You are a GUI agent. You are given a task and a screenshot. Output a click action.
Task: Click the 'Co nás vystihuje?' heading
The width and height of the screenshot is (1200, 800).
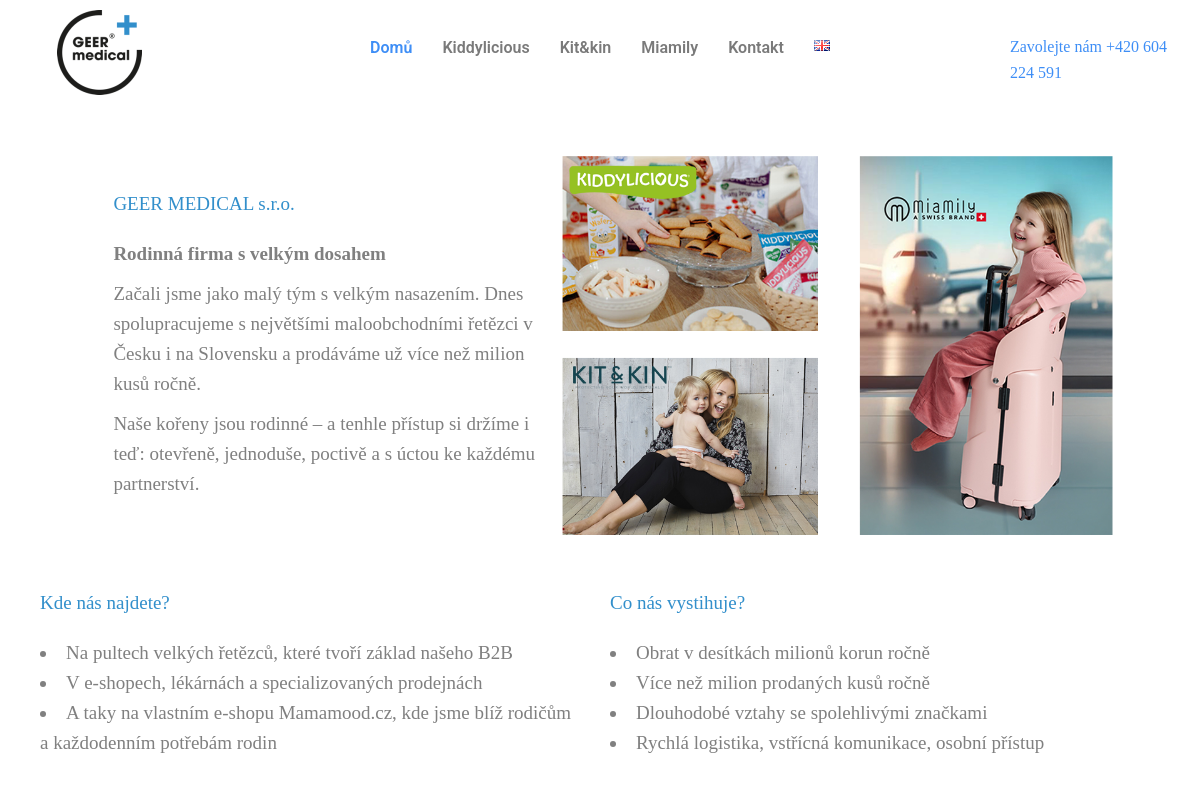tap(677, 603)
